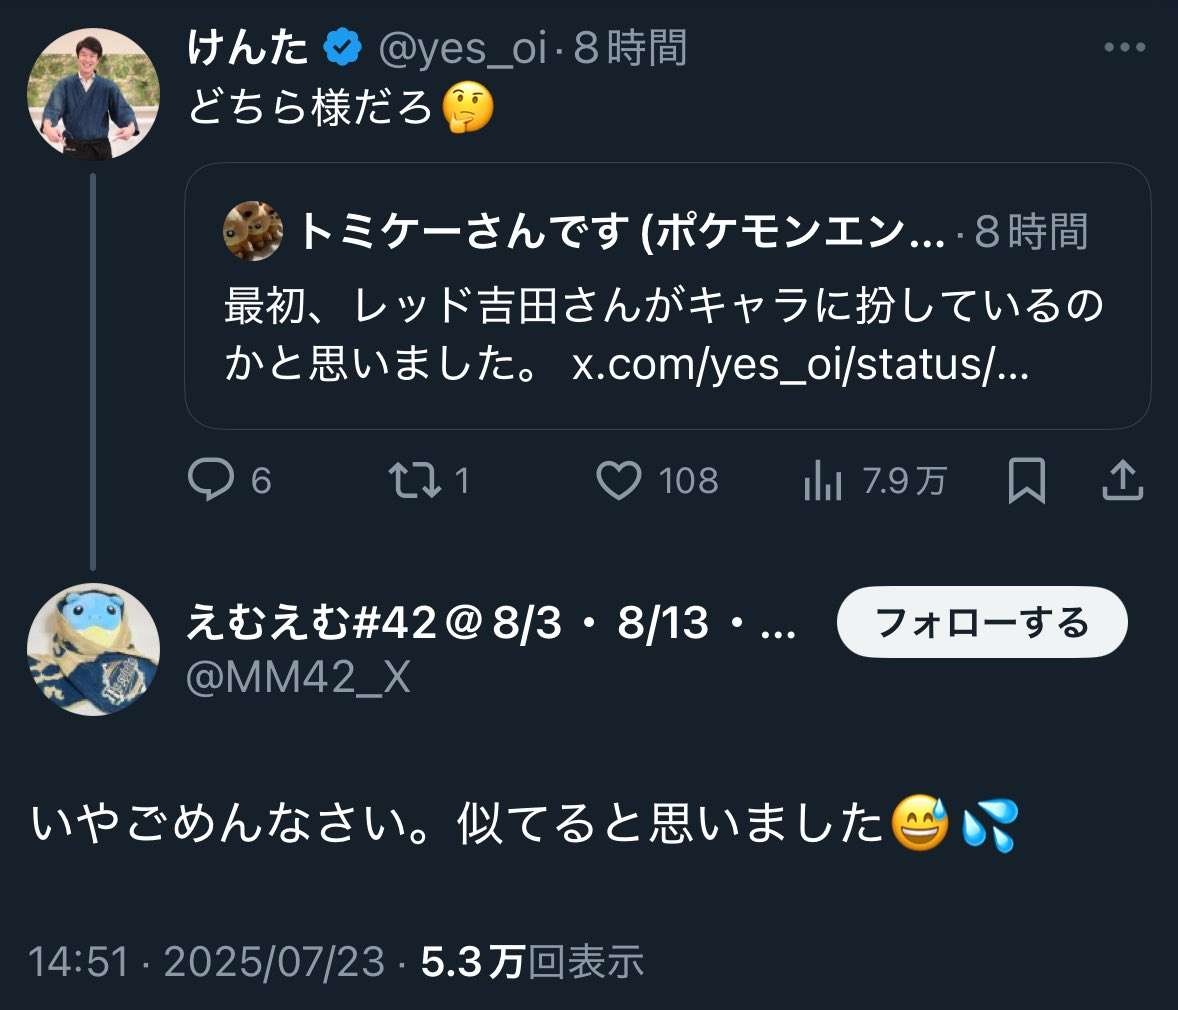Click the reply speech bubble icon
The height and width of the screenshot is (1010, 1178).
pyautogui.click(x=210, y=481)
